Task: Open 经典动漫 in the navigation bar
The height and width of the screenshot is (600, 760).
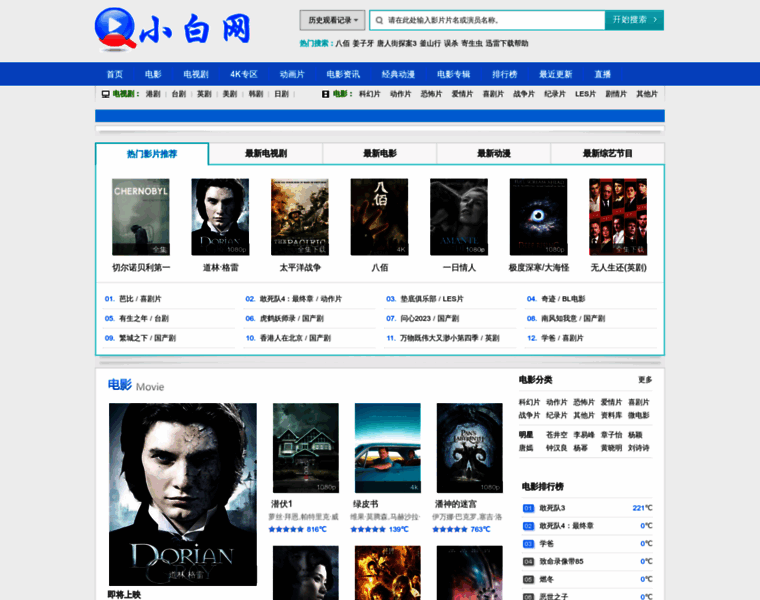Action: click(398, 74)
